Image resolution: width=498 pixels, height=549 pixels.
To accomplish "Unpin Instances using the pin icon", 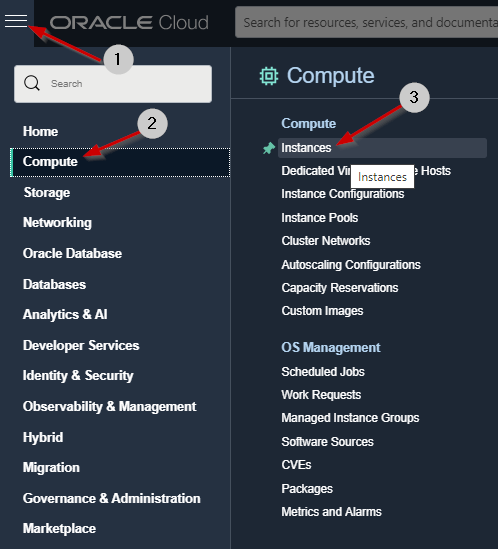I will tap(269, 148).
